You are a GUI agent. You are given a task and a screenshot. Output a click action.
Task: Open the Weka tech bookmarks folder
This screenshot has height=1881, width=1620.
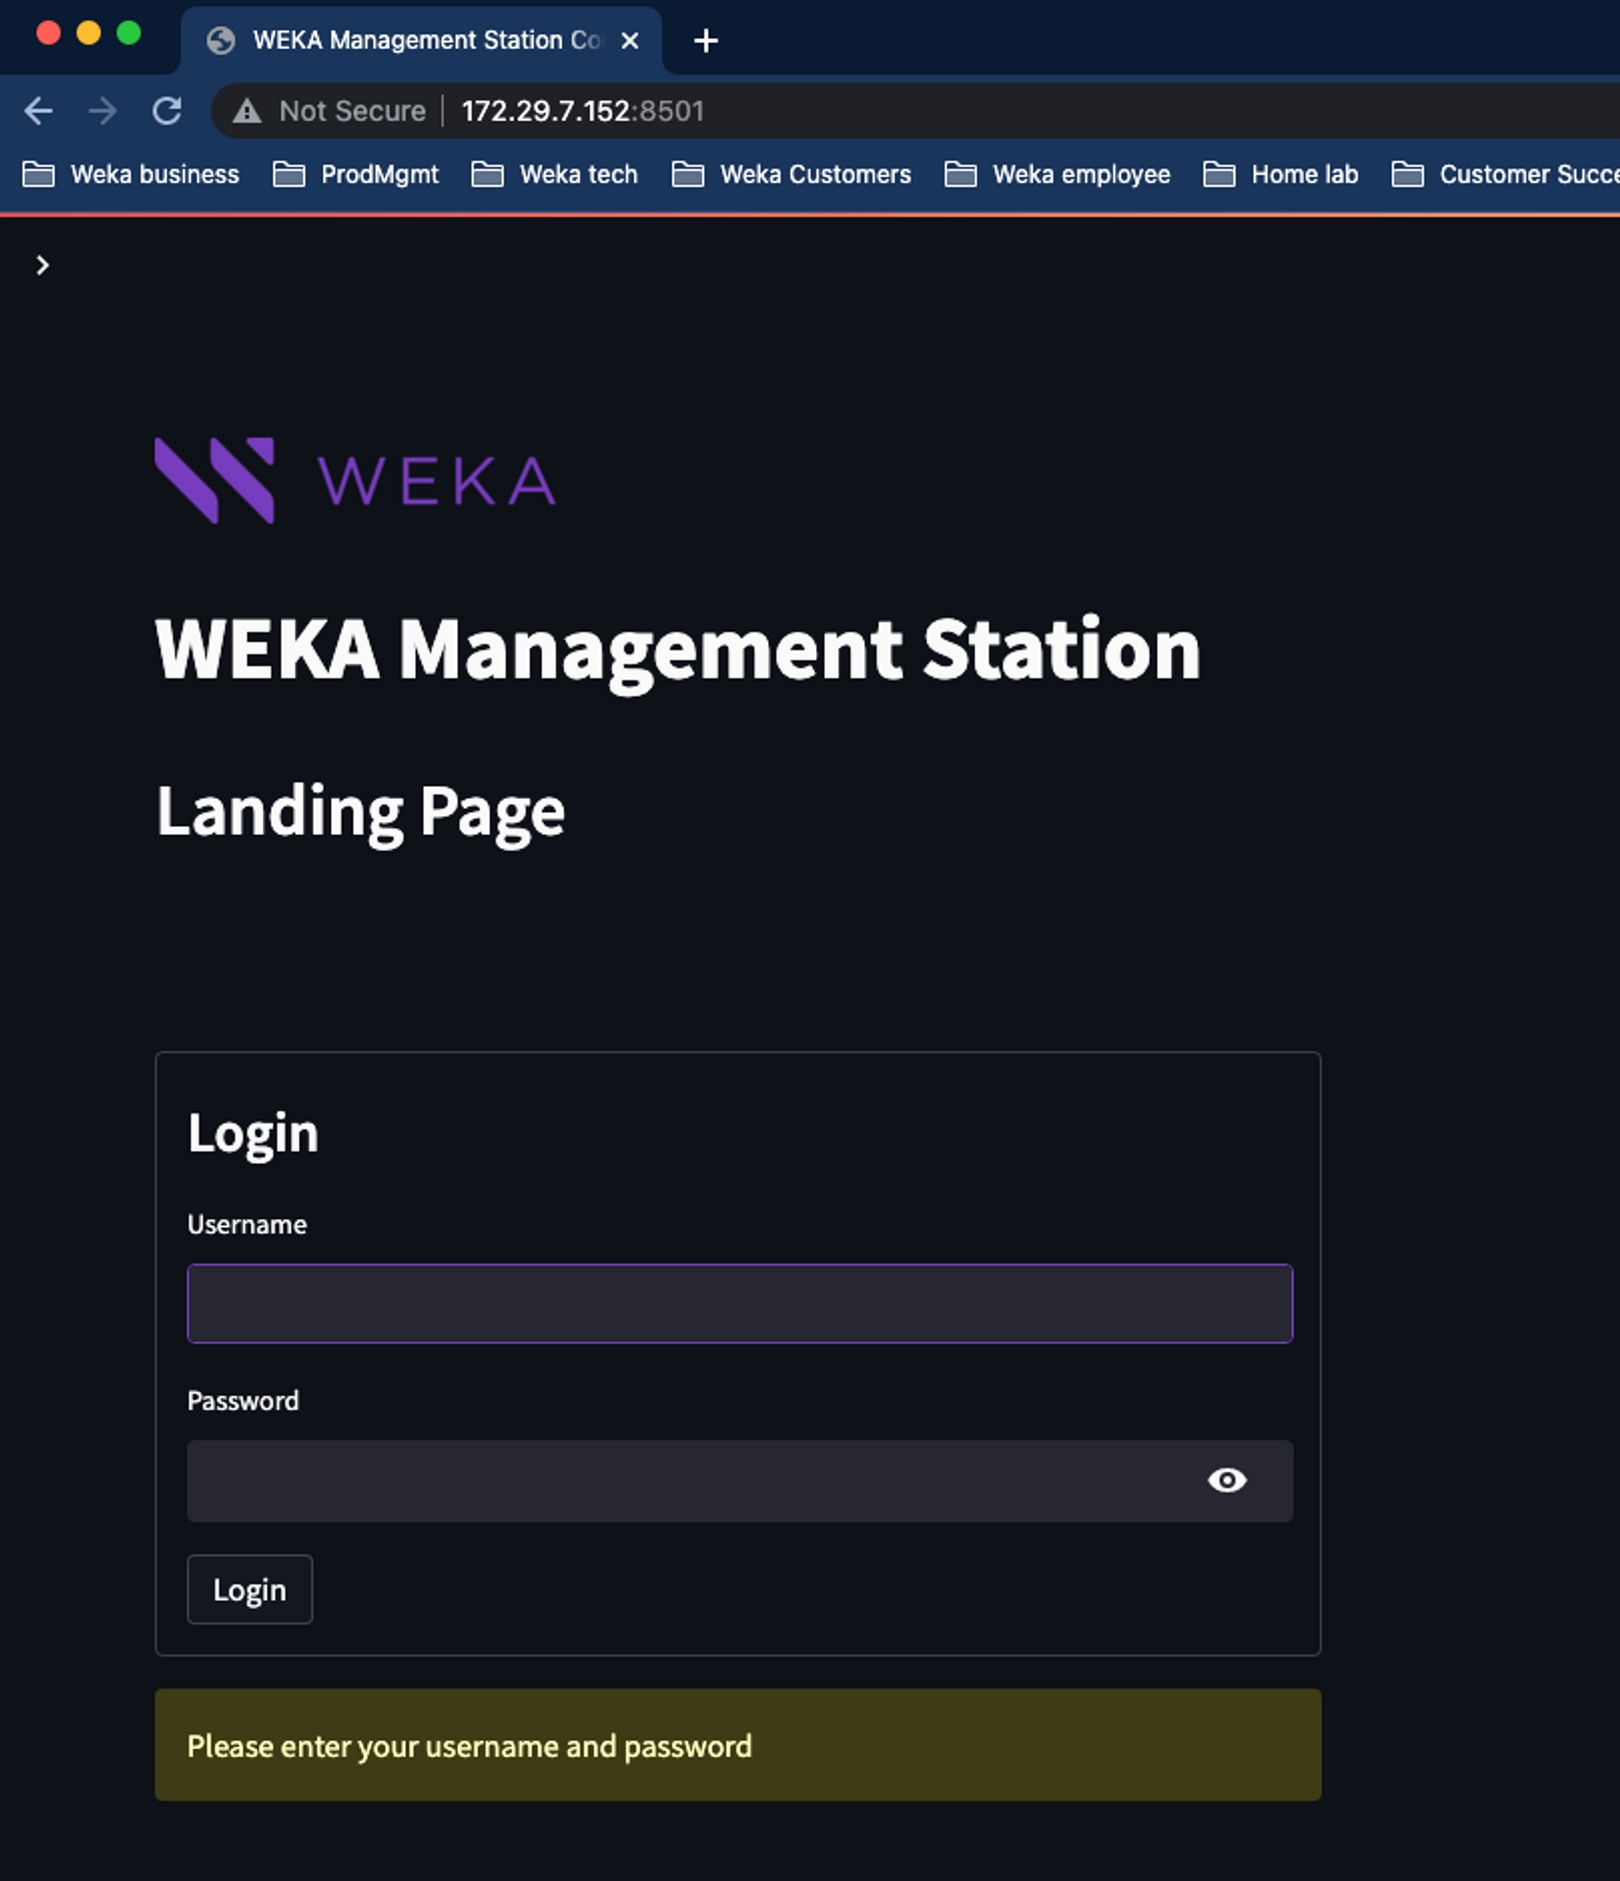pyautogui.click(x=555, y=175)
